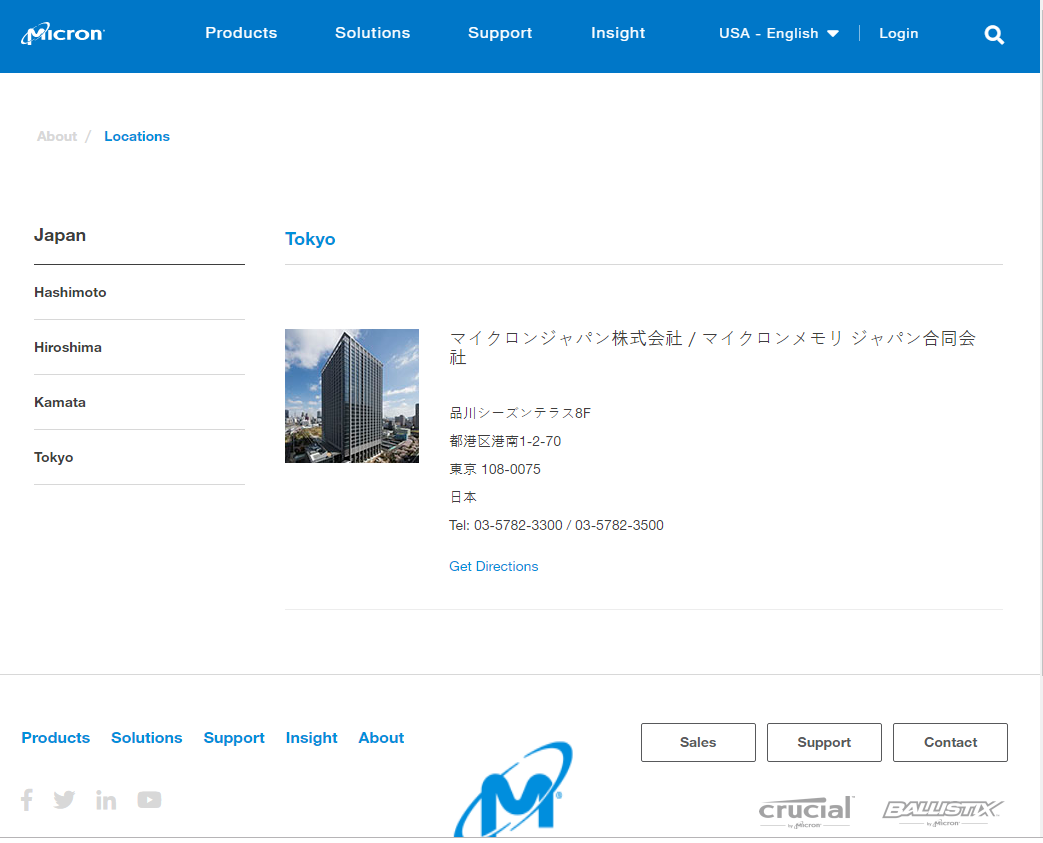
Task: Click the Micron logo in header
Action: [x=63, y=33]
